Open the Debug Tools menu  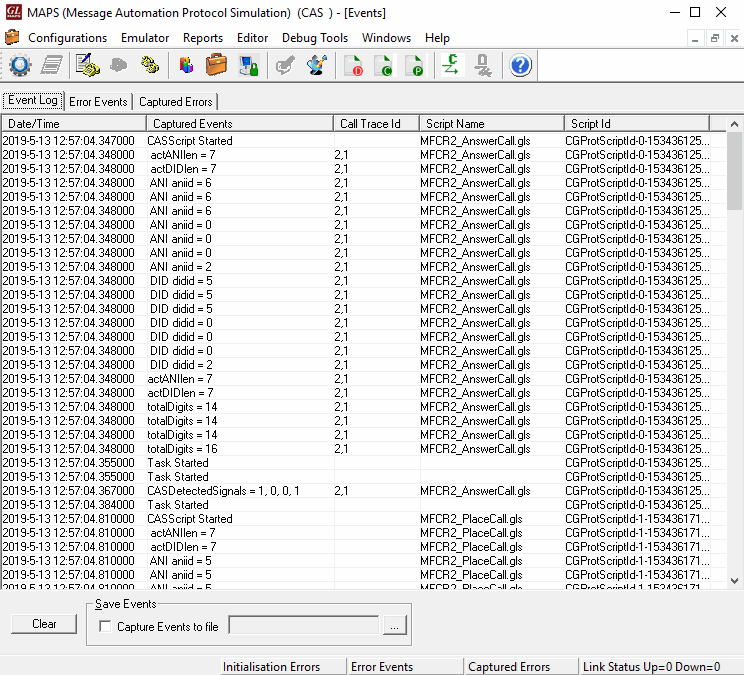pos(315,38)
